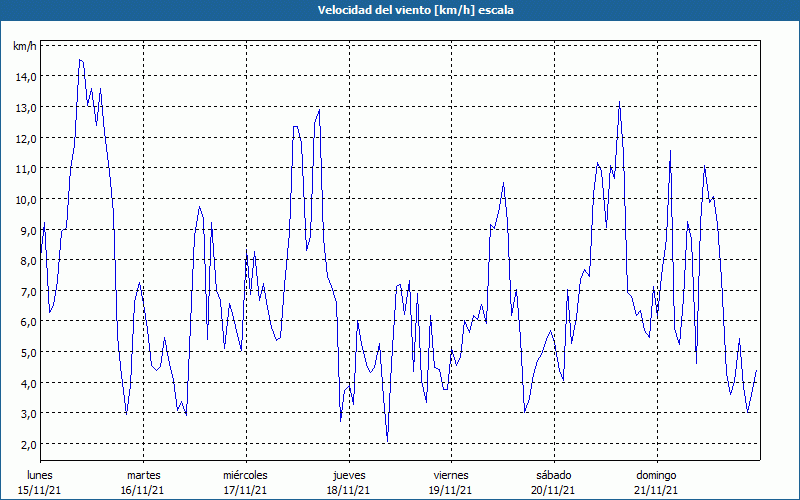Image resolution: width=800 pixels, height=500 pixels.
Task: Click the 20/11/21 date label
Action: (x=554, y=490)
